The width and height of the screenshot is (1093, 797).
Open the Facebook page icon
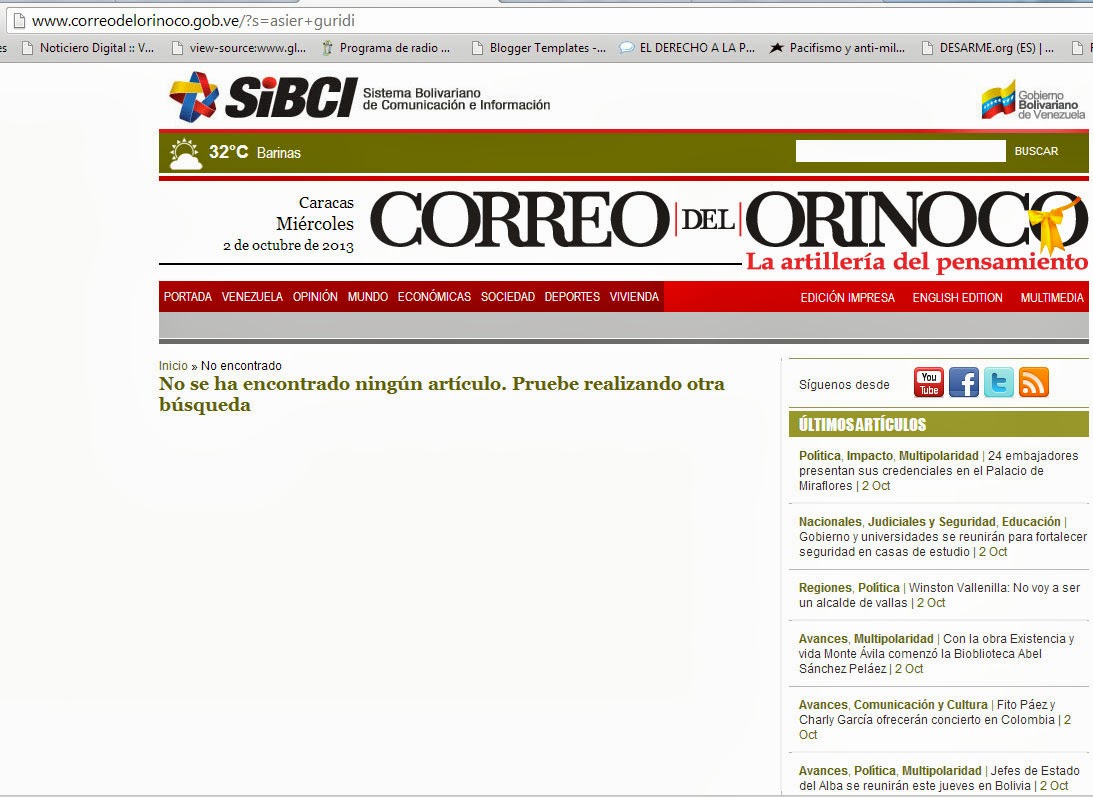click(x=963, y=382)
